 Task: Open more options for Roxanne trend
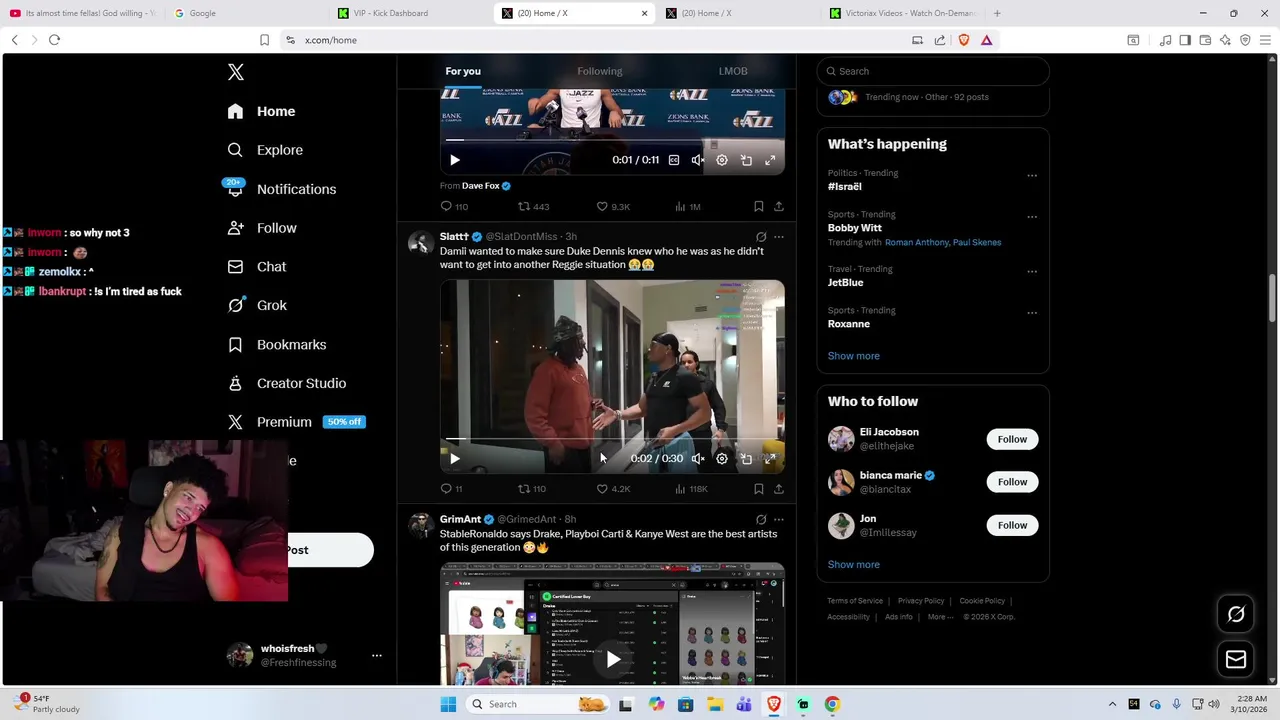pos(1032,313)
